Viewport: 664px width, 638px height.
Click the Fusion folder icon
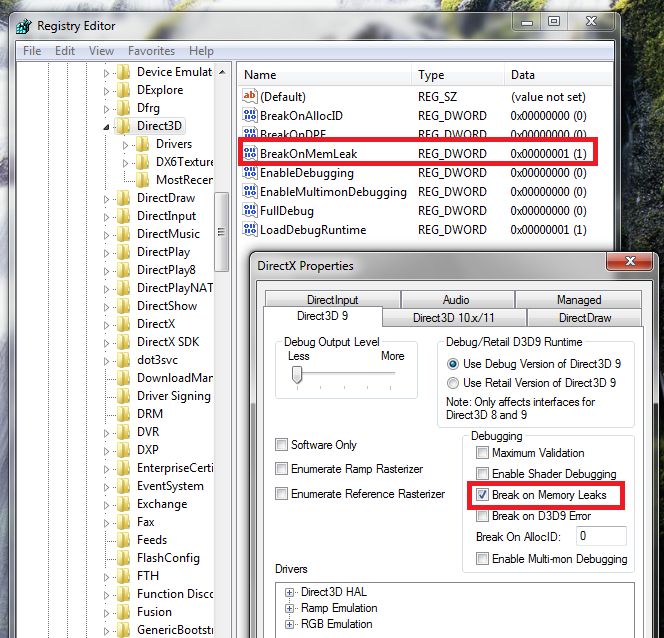(x=124, y=612)
